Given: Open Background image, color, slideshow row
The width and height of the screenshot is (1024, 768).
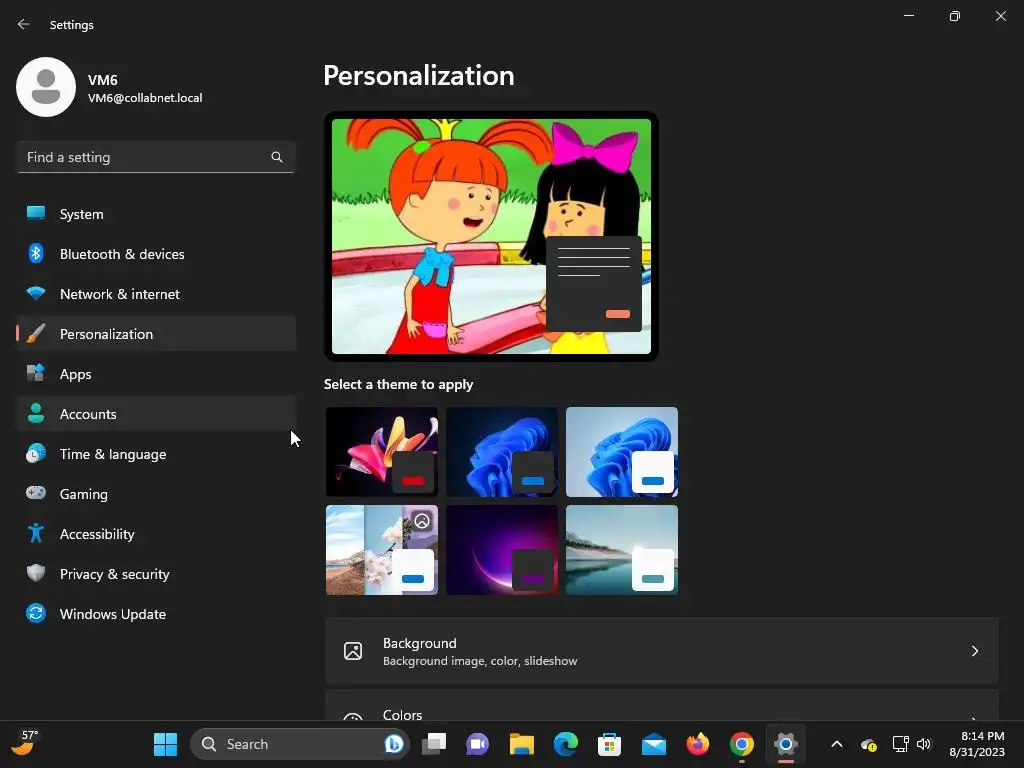Looking at the screenshot, I should pos(662,650).
